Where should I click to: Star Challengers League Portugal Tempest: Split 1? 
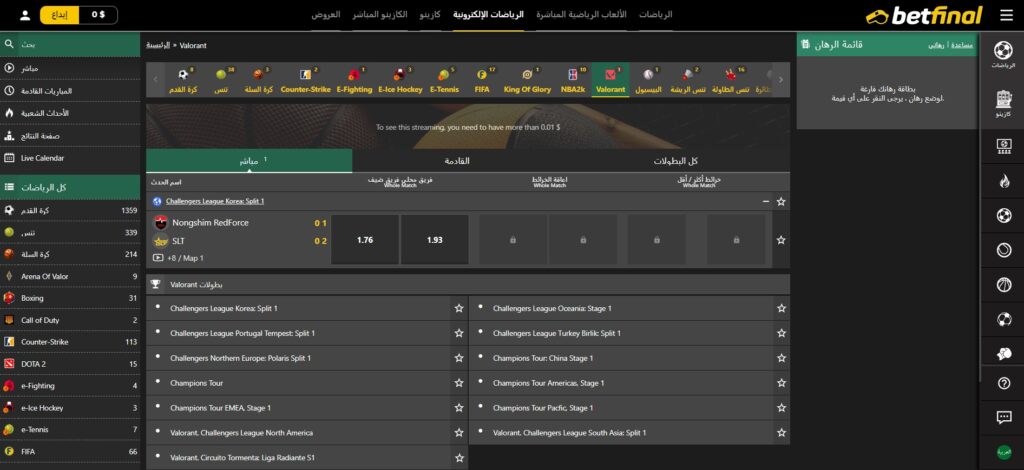pos(458,333)
